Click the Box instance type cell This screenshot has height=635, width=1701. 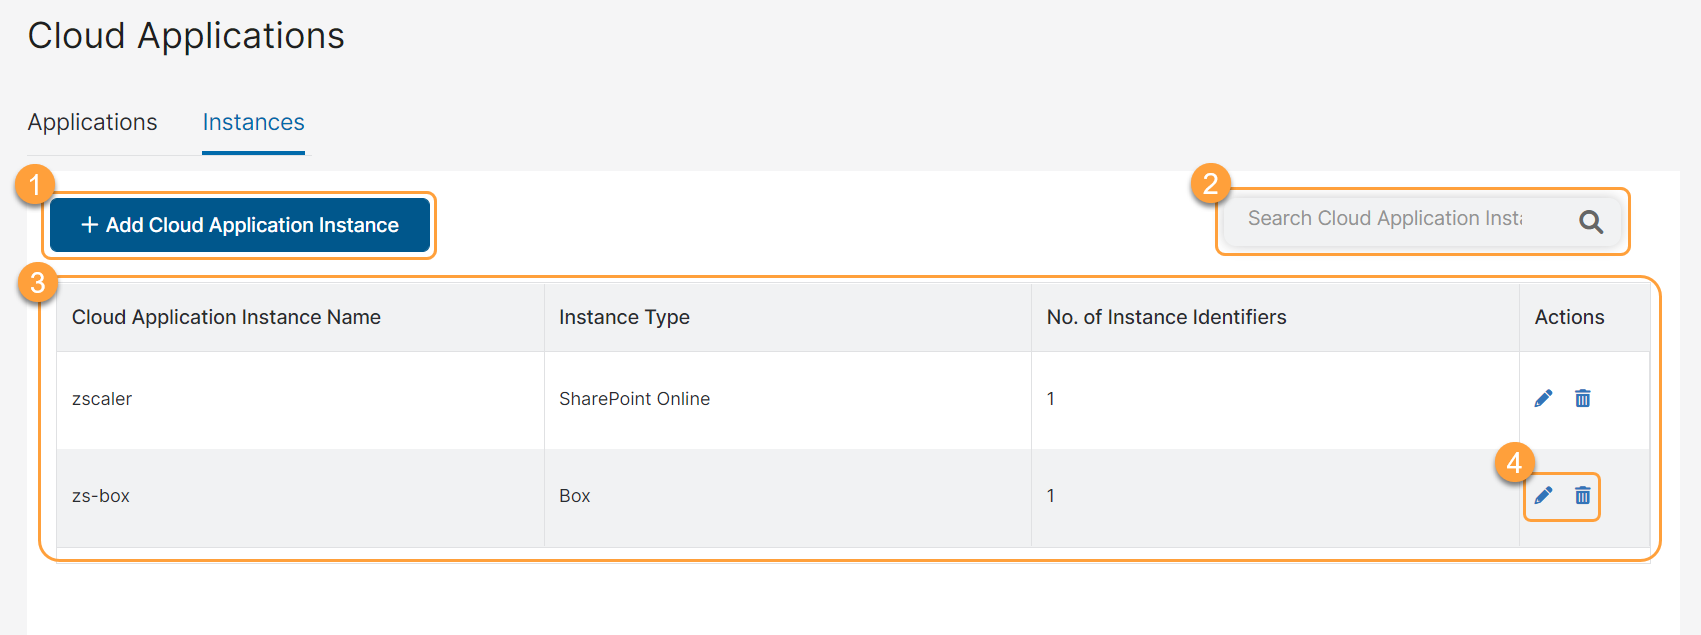[x=575, y=496]
